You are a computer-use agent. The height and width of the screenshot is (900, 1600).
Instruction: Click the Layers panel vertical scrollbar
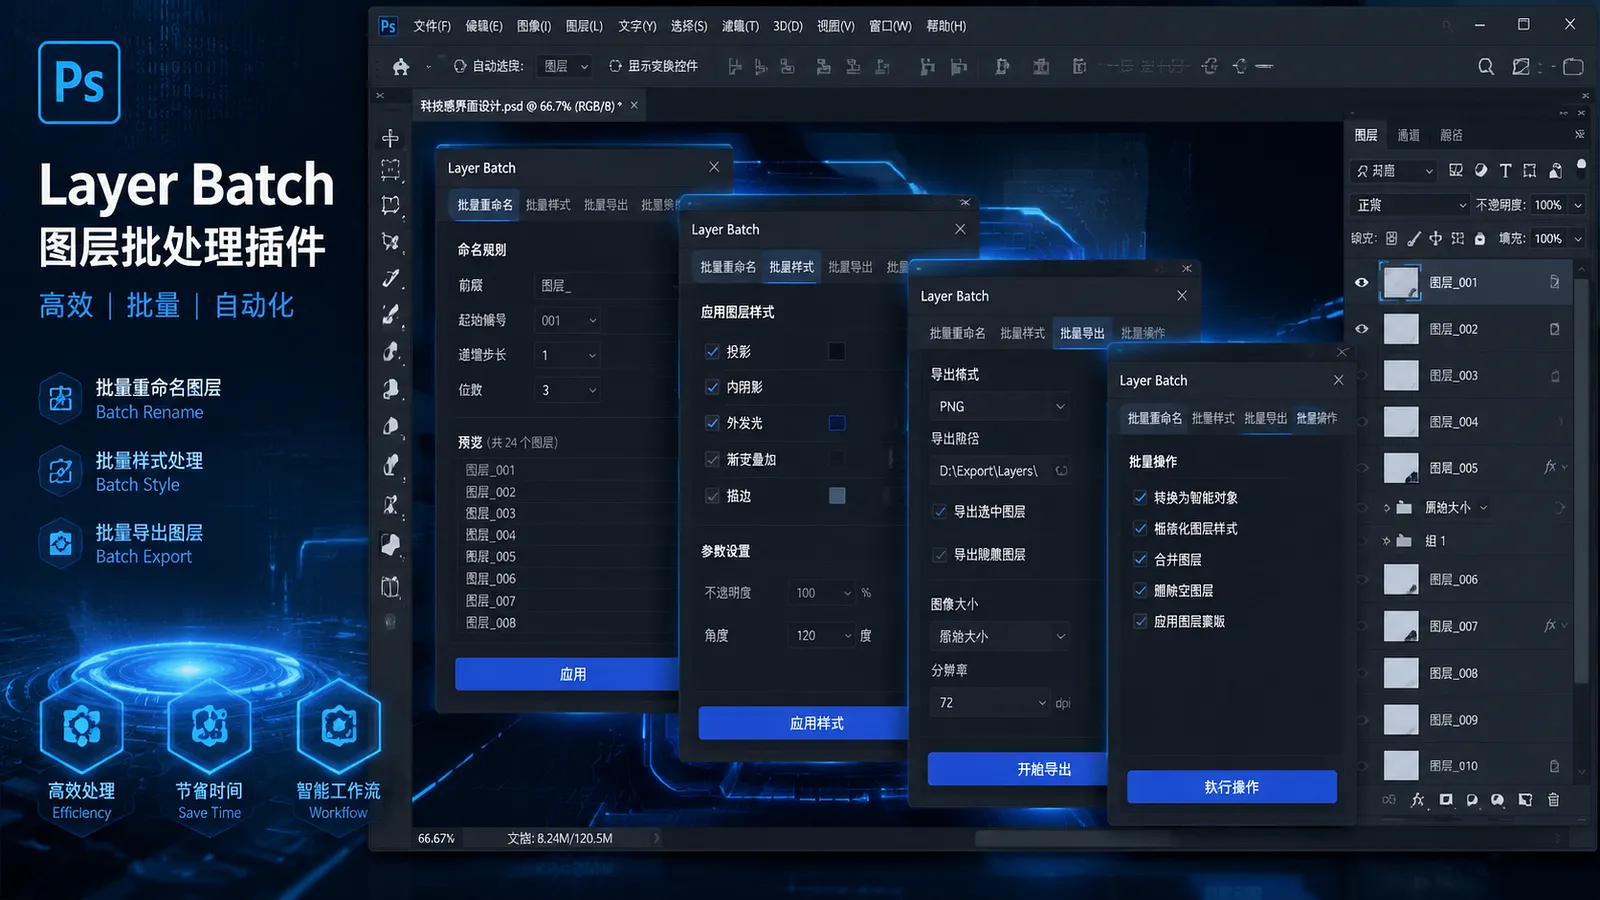1581,480
